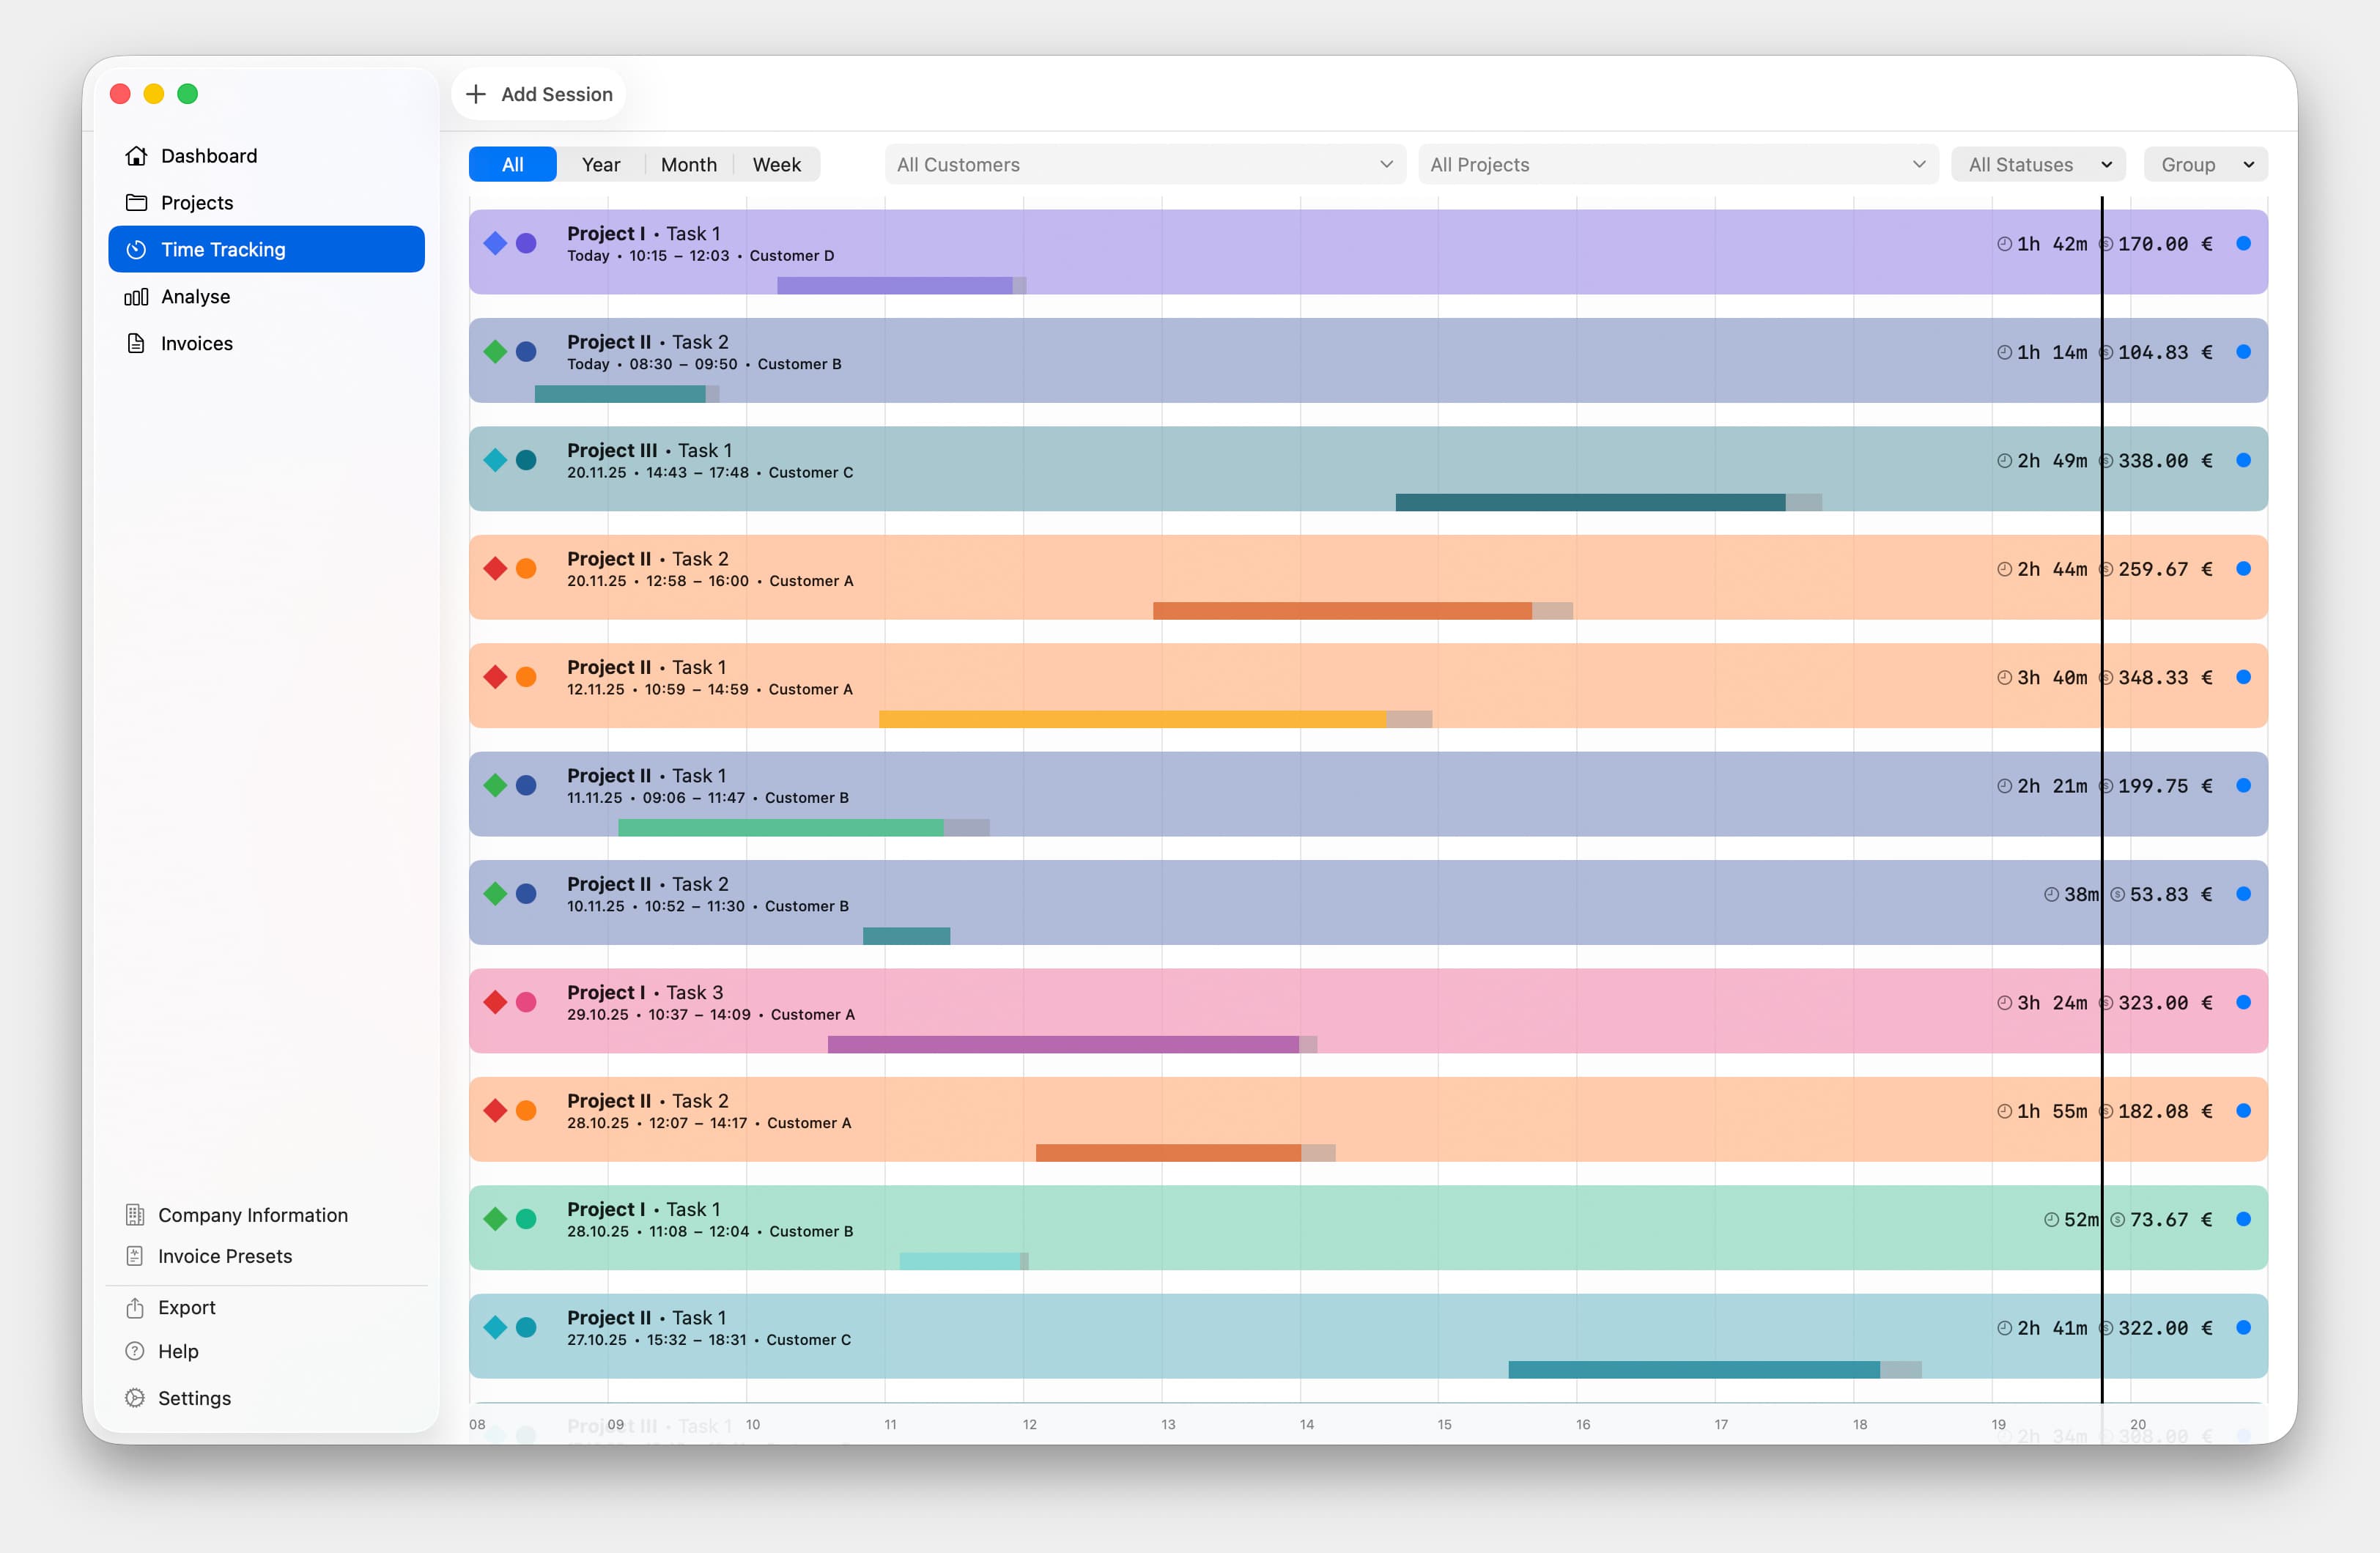
Task: Select the Company Information building icon
Action: [136, 1215]
